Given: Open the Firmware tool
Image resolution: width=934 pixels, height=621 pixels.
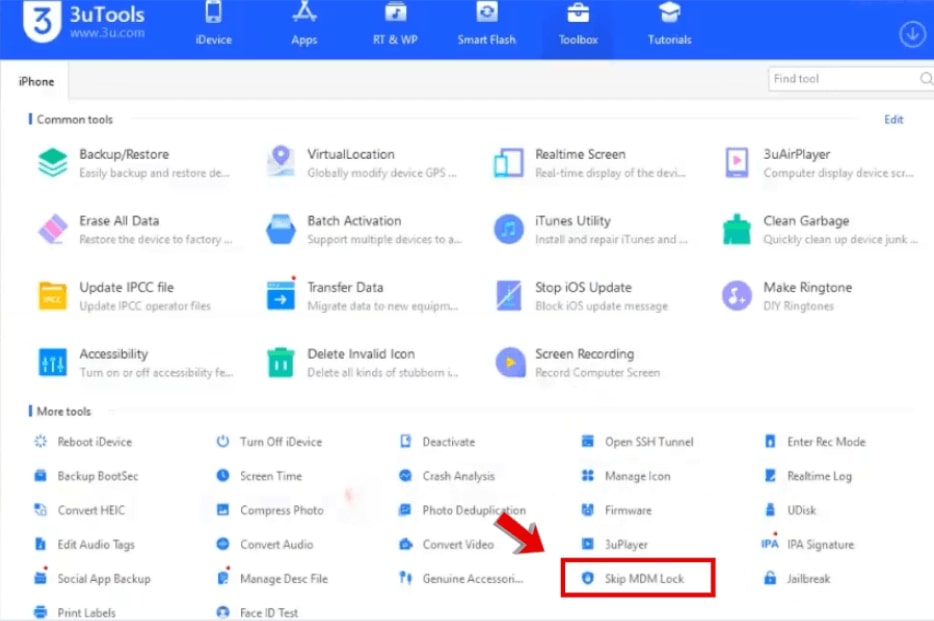Looking at the screenshot, I should tap(616, 510).
